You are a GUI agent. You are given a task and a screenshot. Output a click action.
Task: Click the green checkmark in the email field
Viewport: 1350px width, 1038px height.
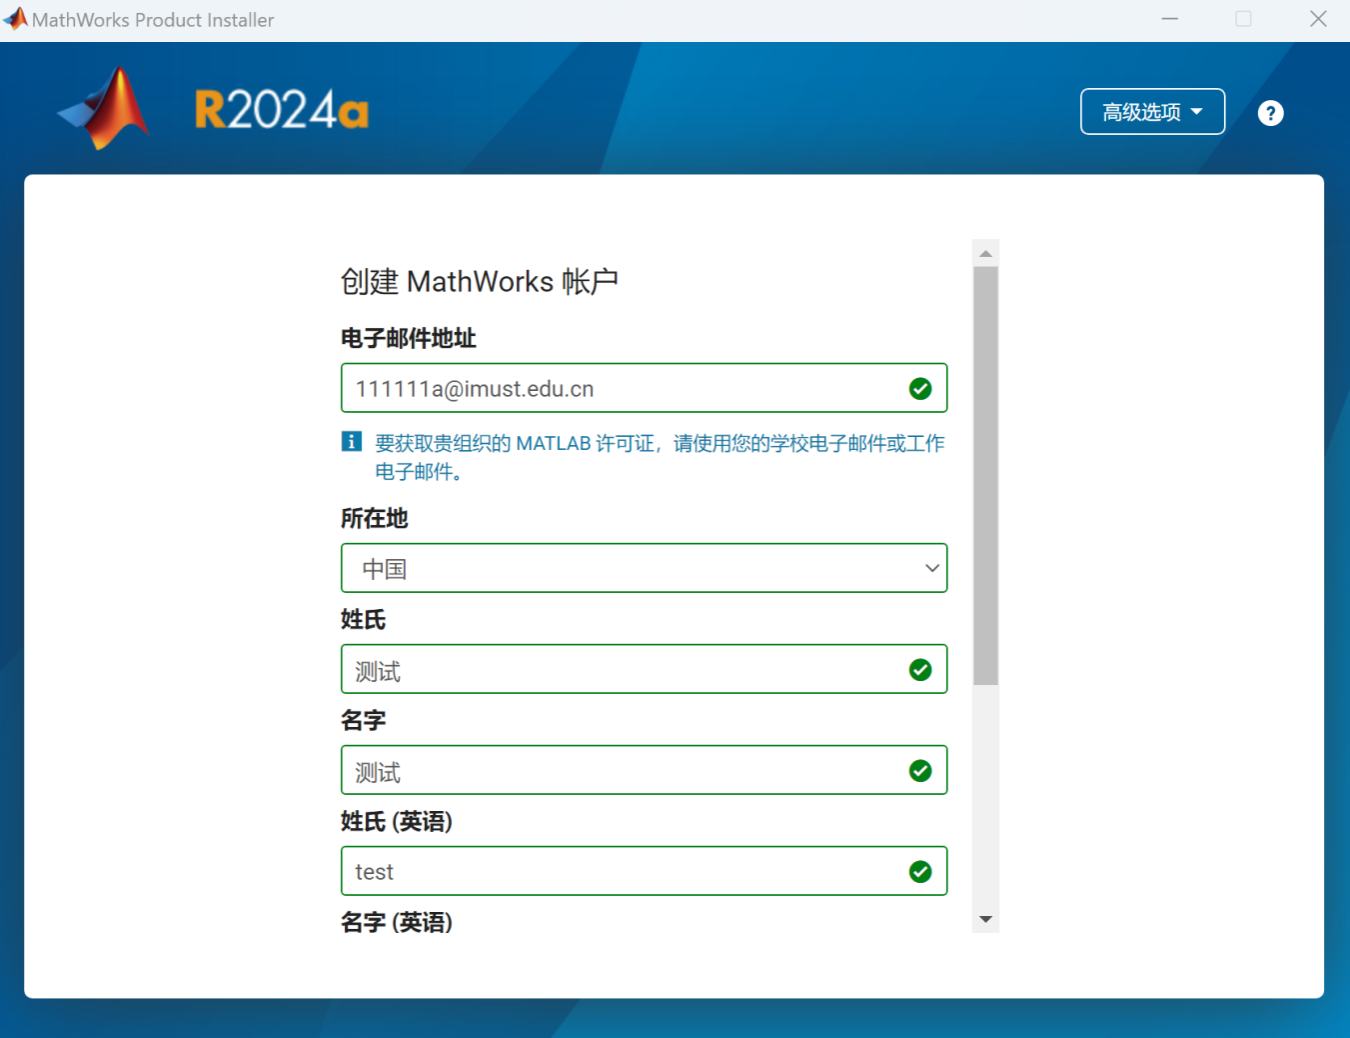pyautogui.click(x=920, y=388)
